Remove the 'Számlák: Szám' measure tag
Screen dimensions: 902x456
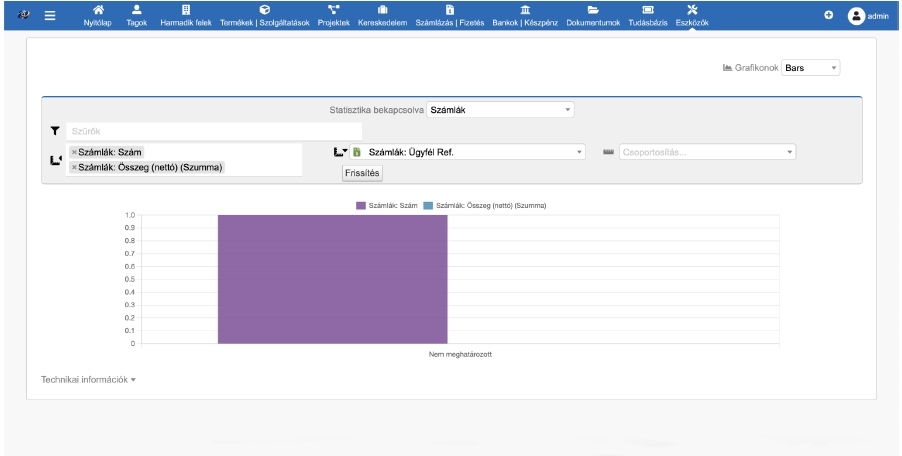click(x=74, y=152)
